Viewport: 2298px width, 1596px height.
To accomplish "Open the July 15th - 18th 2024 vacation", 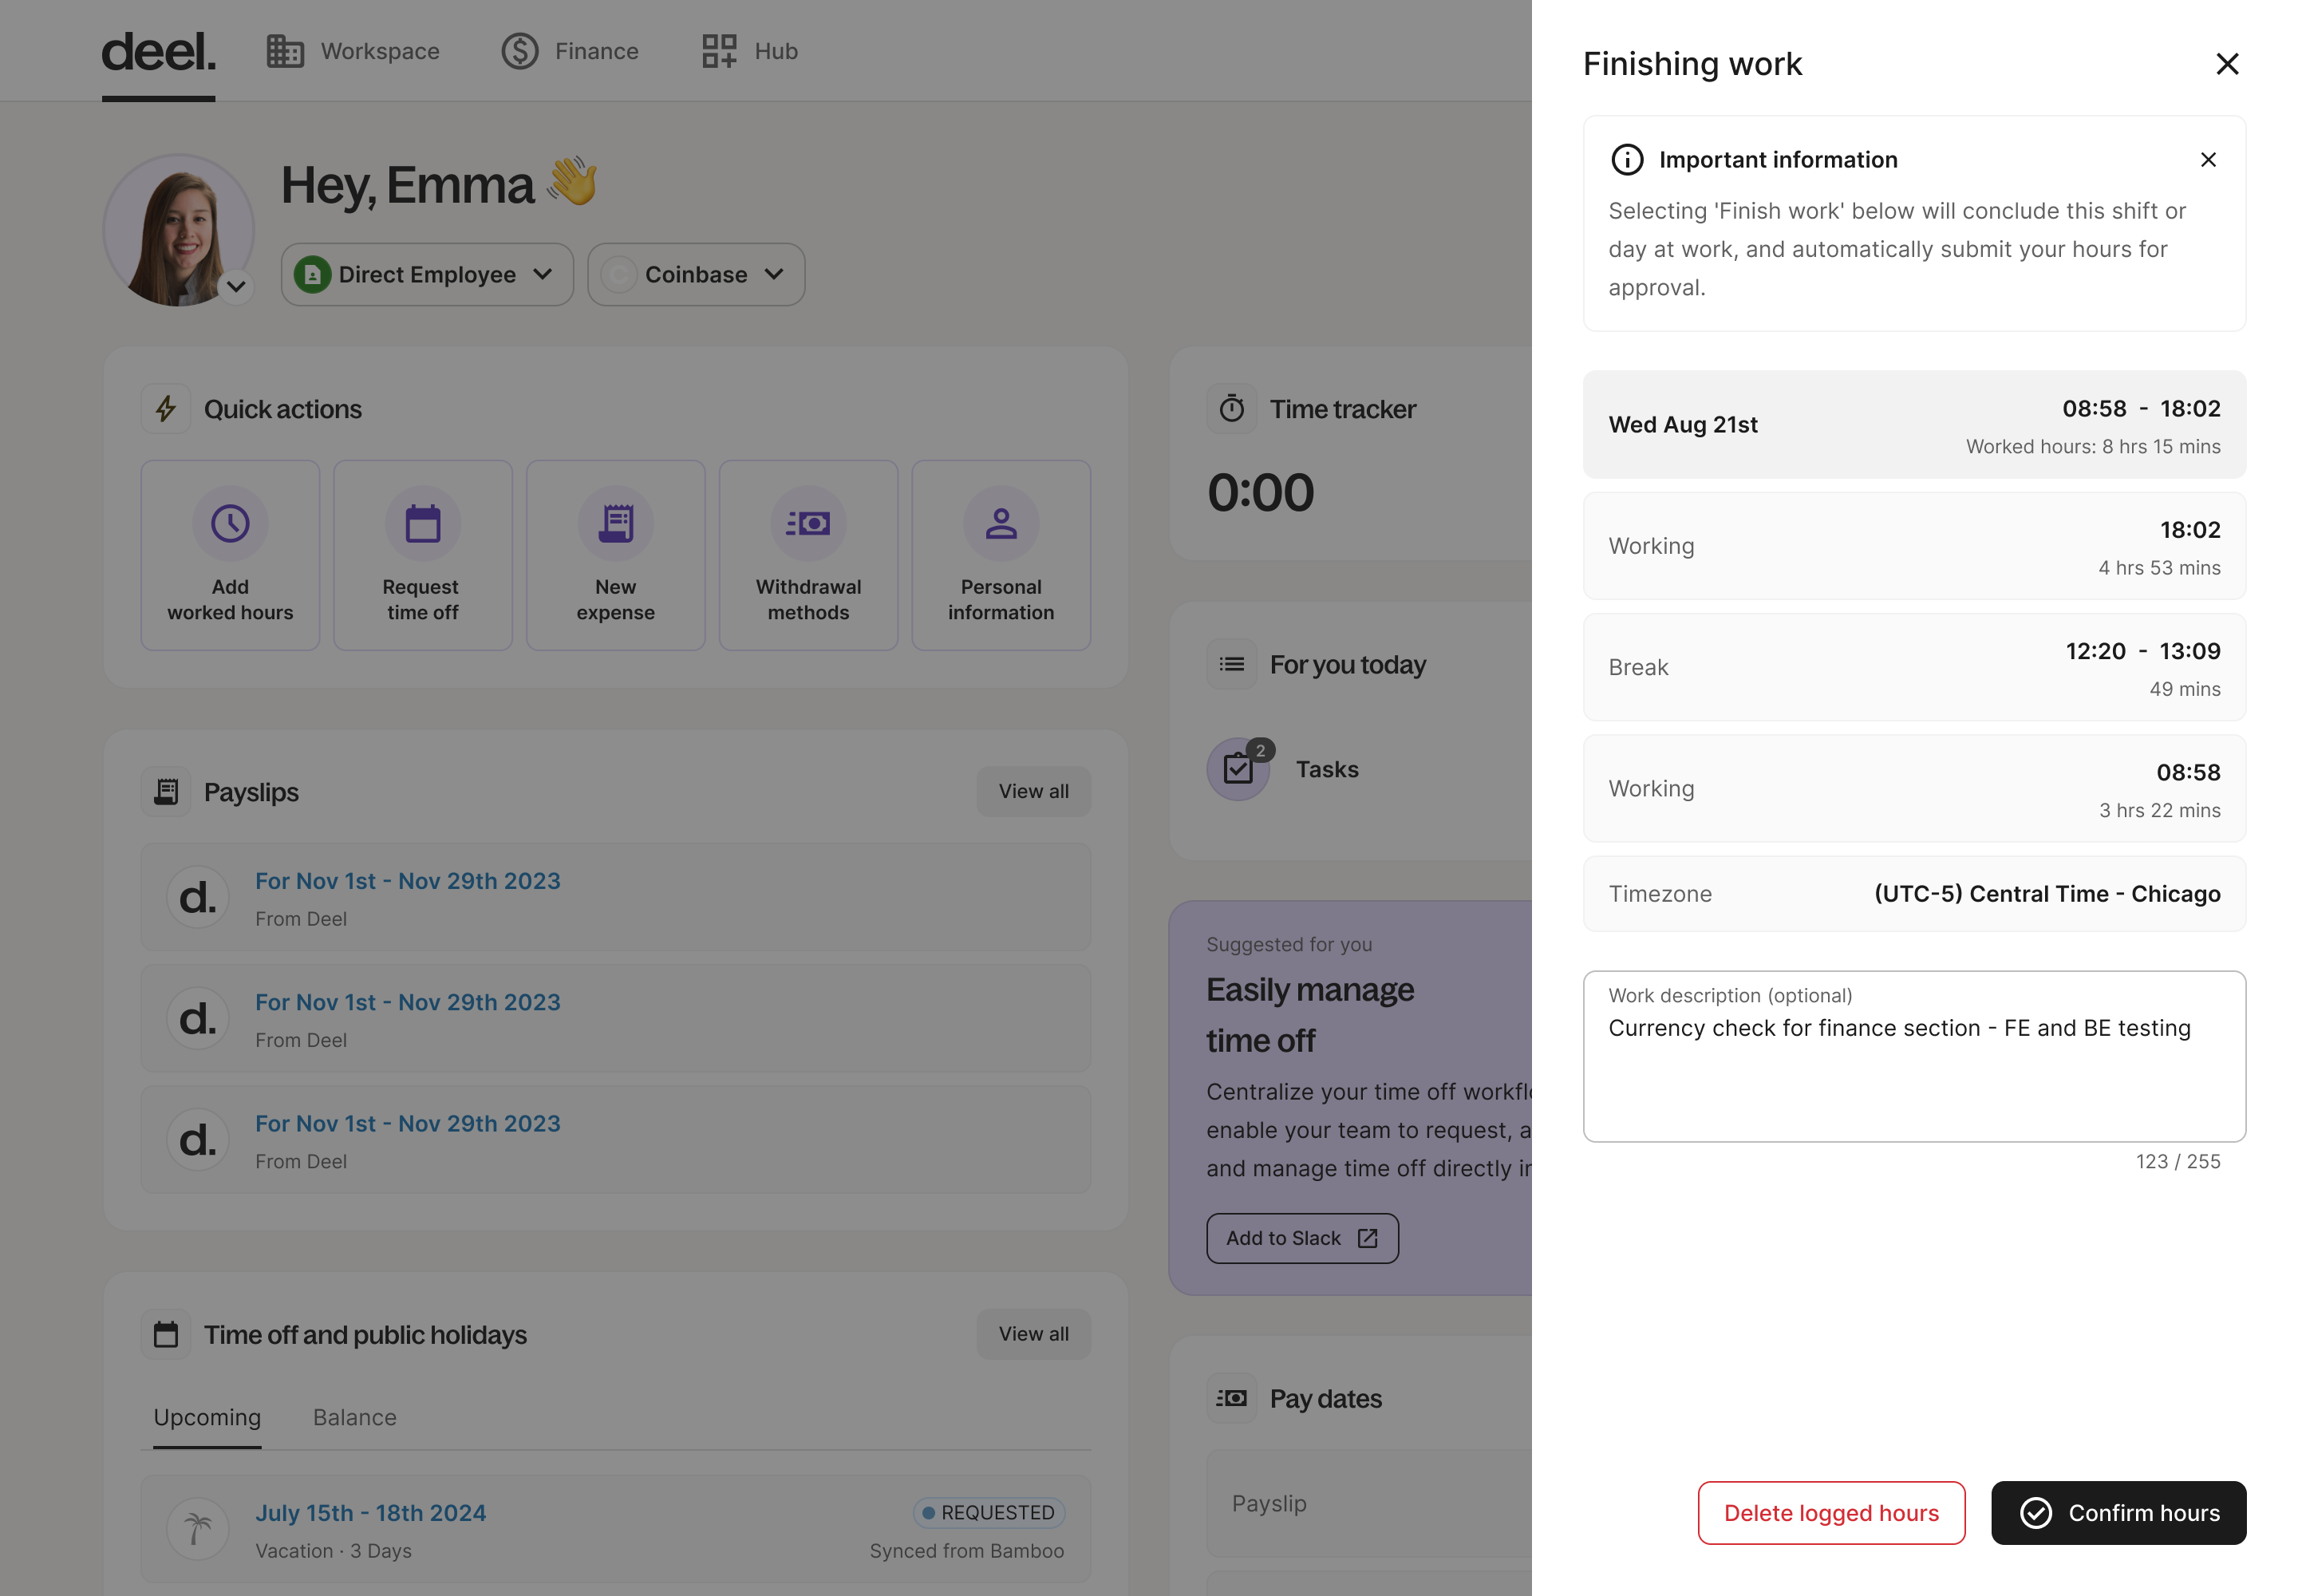I will click(x=615, y=1529).
